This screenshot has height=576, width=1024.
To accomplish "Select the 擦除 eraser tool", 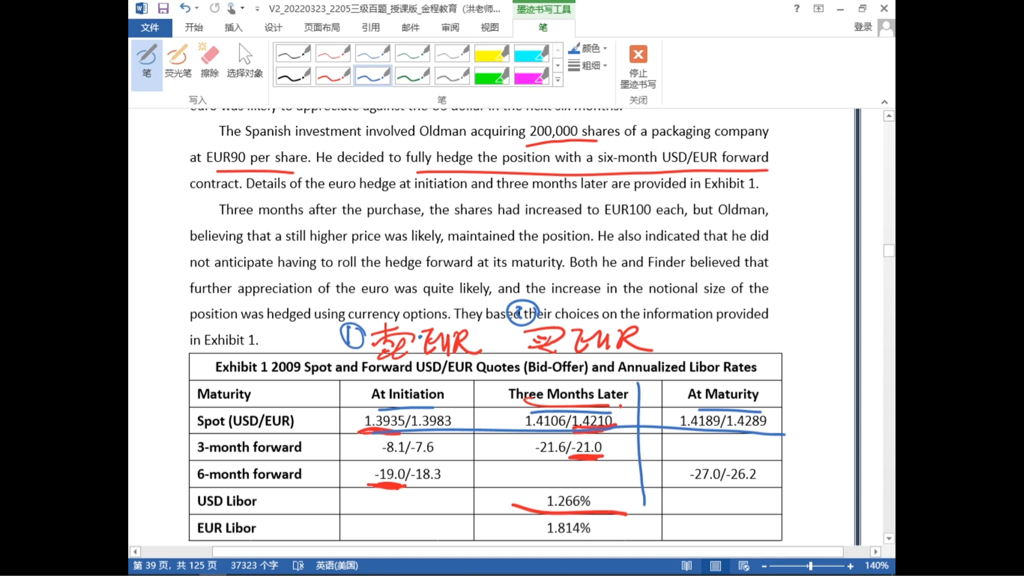I will pyautogui.click(x=209, y=61).
